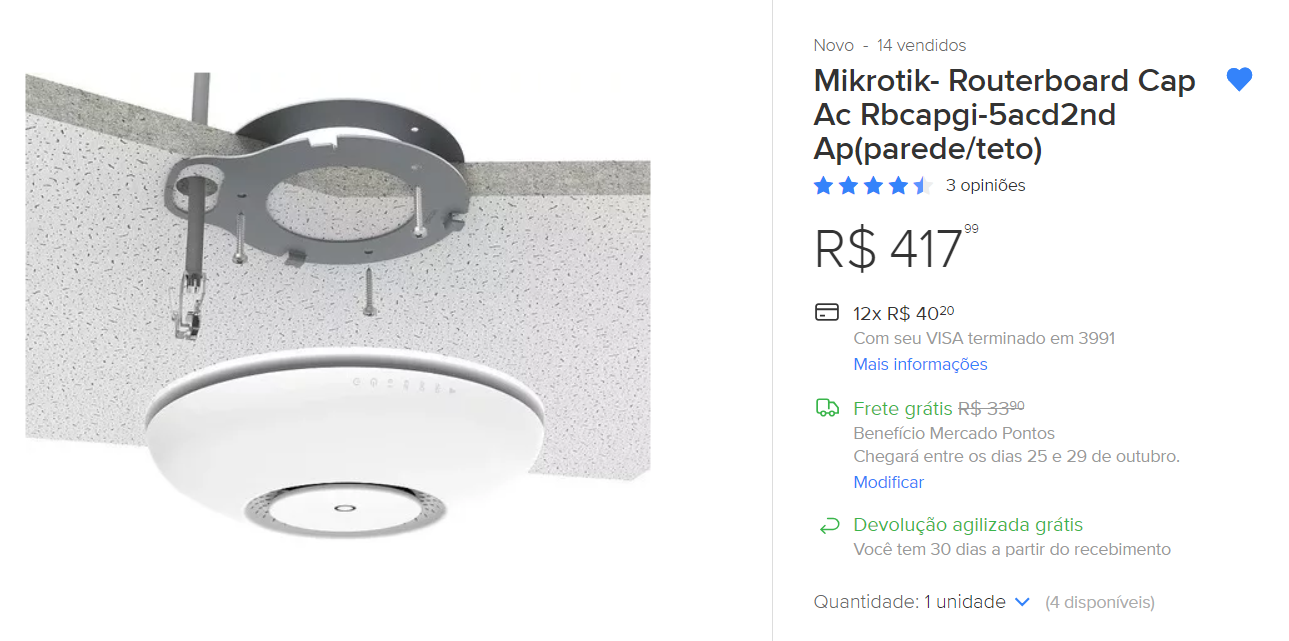Expand the Quantidade 1 unidade dropdown
The image size is (1289, 641).
pyautogui.click(x=922, y=602)
